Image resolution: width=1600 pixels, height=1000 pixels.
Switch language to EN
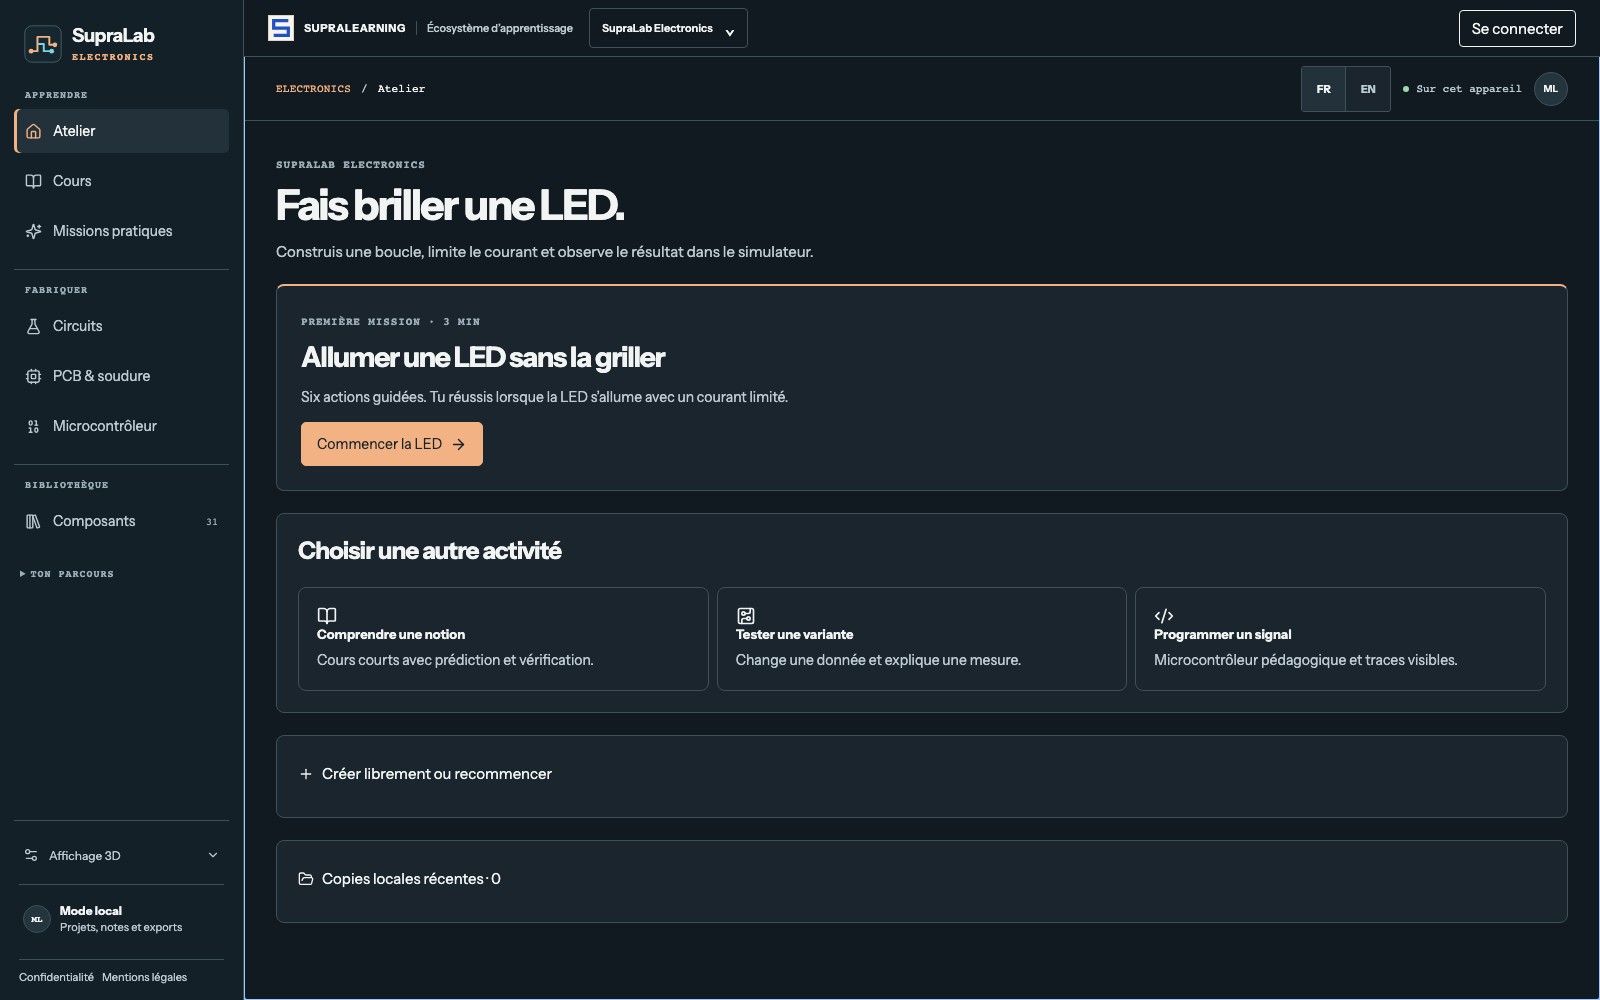(x=1368, y=89)
